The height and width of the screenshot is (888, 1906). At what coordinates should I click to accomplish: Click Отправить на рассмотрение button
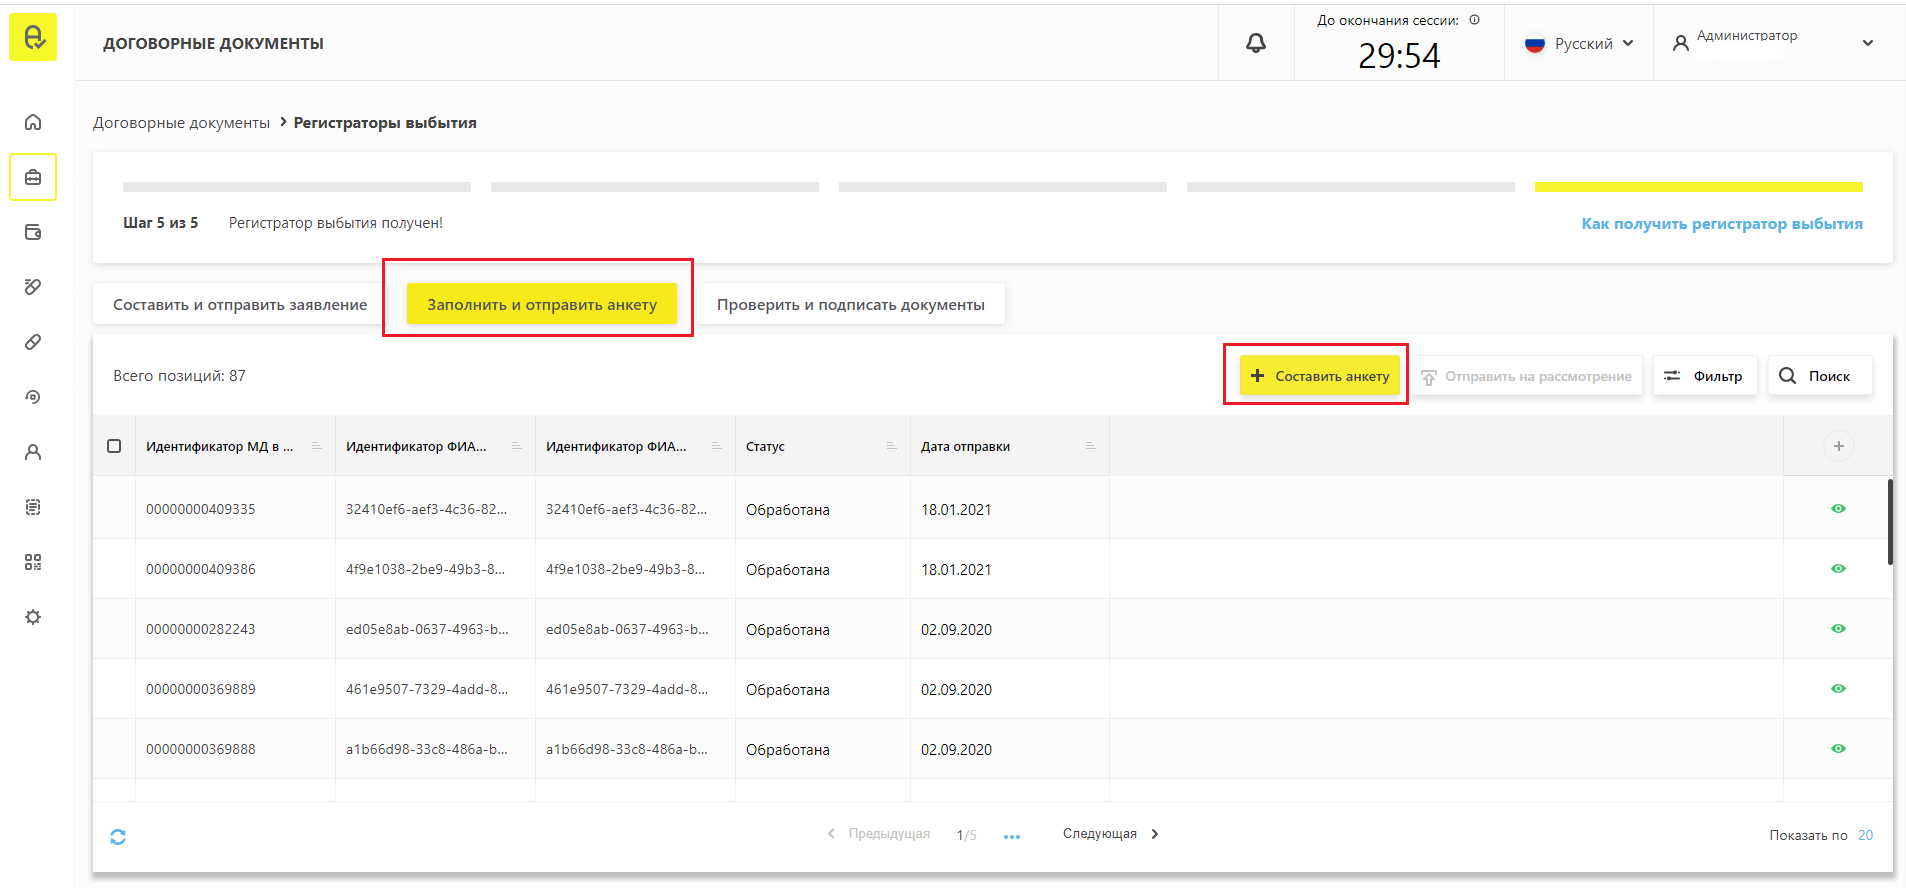[x=1526, y=376]
